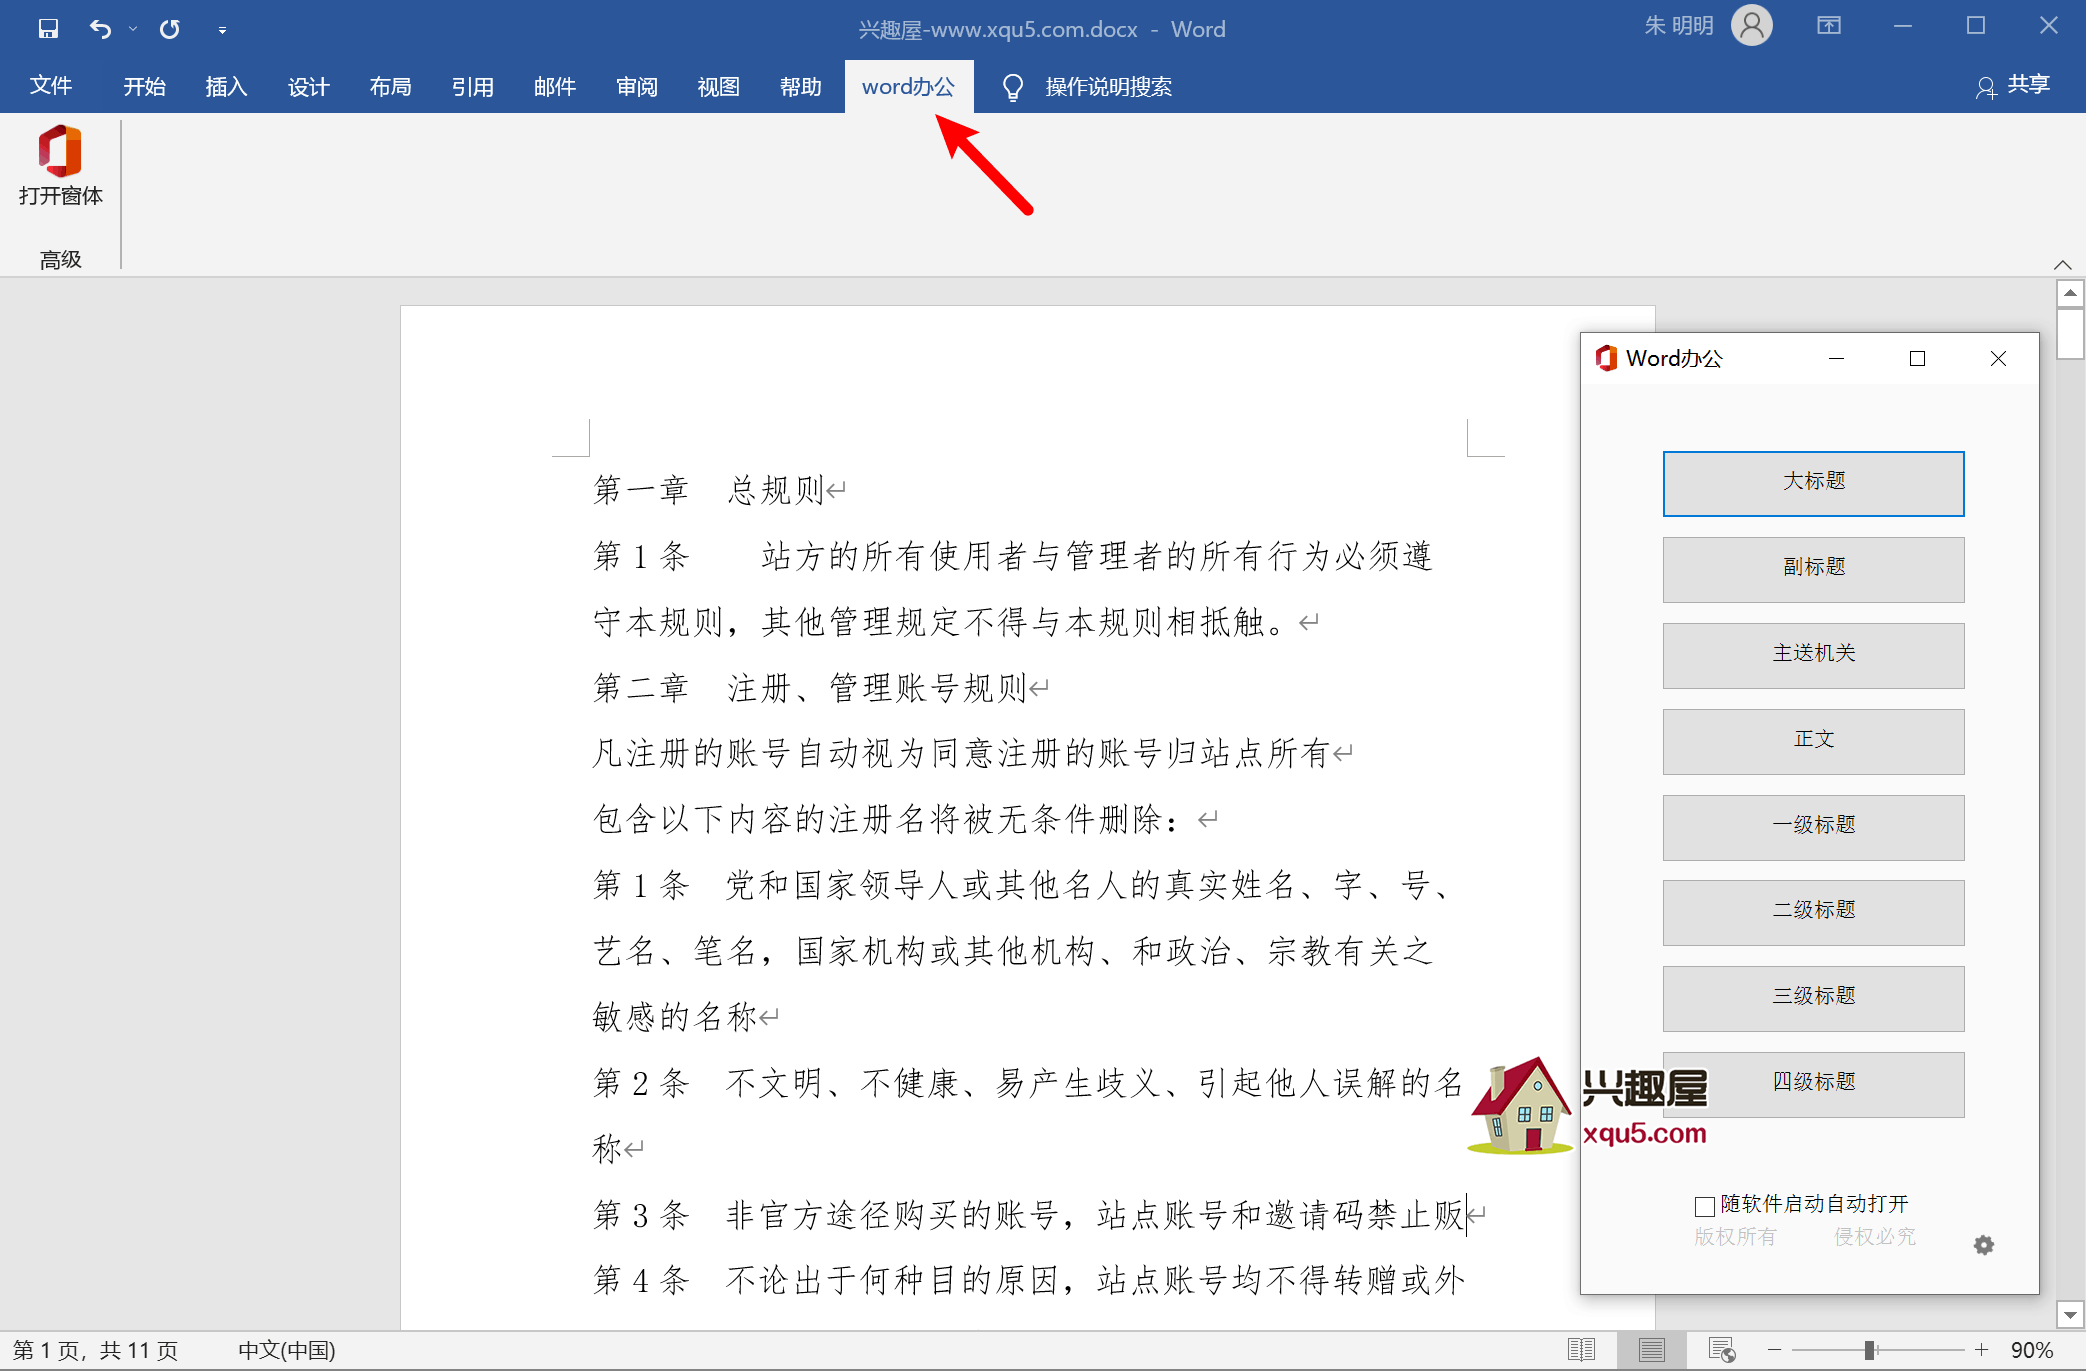The width and height of the screenshot is (2086, 1371).
Task: Click the user account avatar
Action: tap(1751, 26)
